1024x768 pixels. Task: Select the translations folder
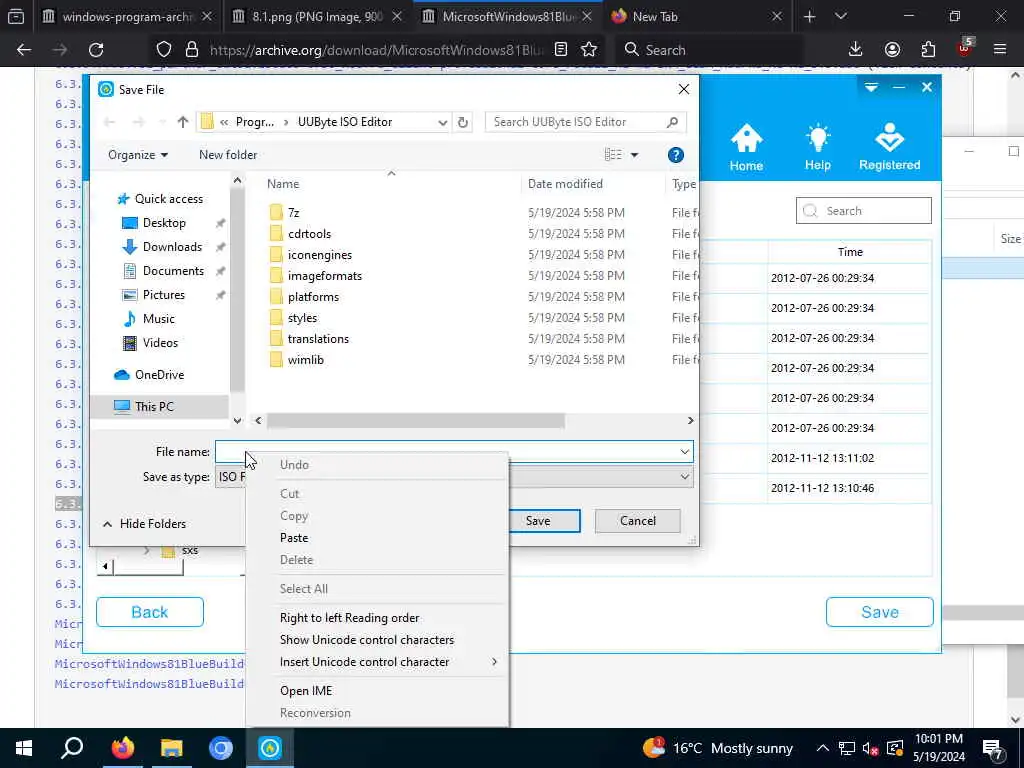click(x=318, y=339)
